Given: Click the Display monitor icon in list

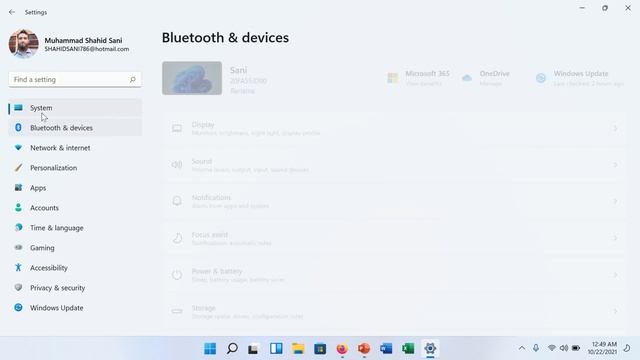Looking at the screenshot, I should tap(177, 129).
